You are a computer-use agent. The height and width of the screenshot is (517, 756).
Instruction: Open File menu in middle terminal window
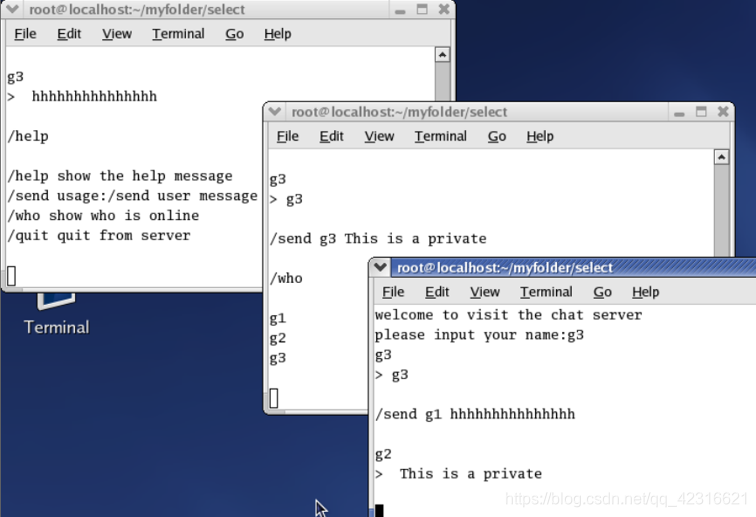click(288, 136)
